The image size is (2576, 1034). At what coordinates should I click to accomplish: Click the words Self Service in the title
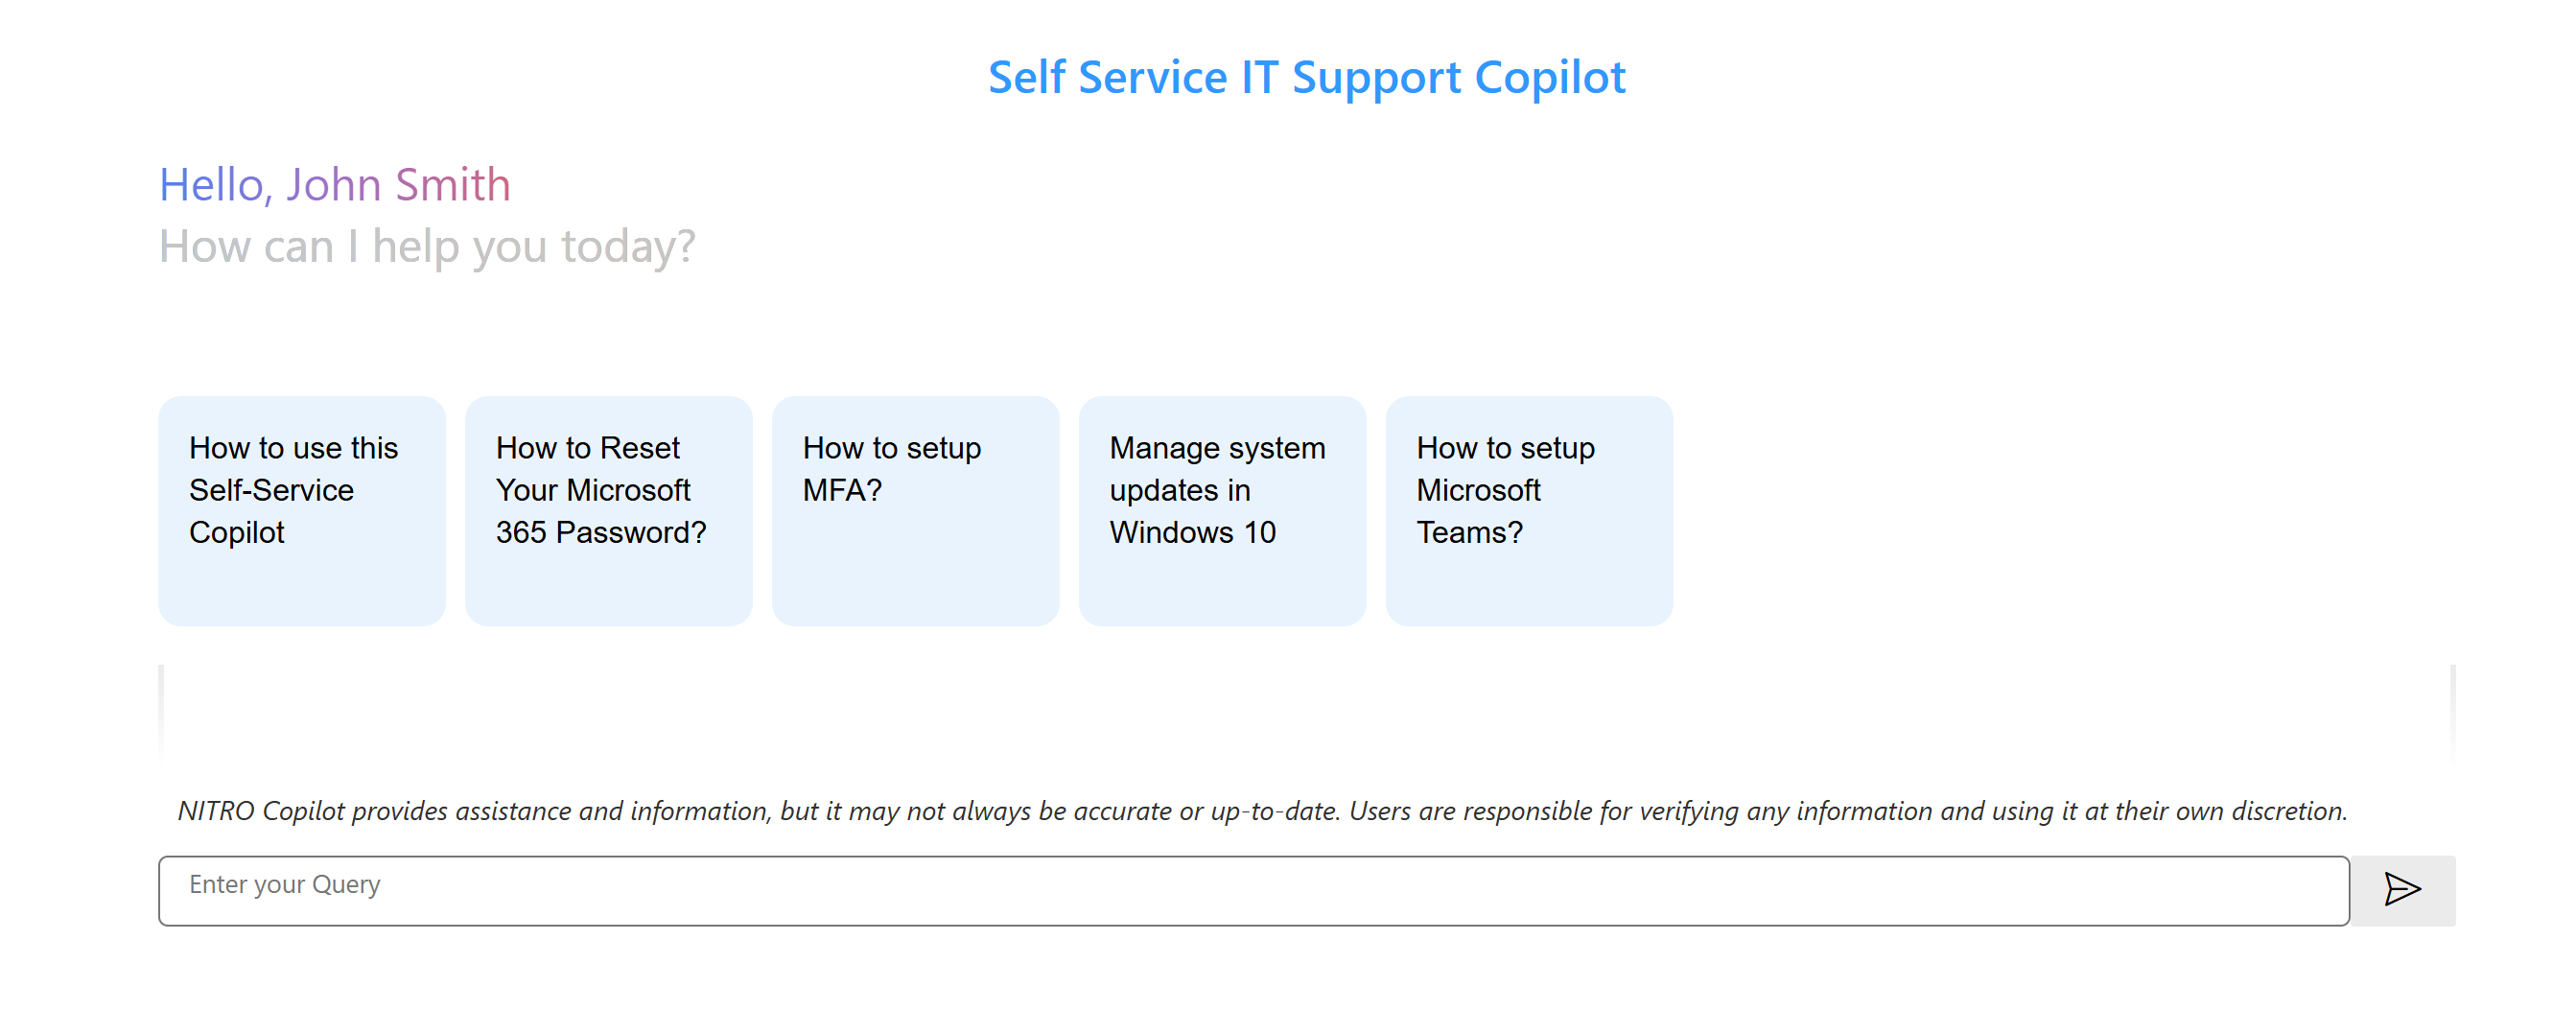click(x=1107, y=78)
